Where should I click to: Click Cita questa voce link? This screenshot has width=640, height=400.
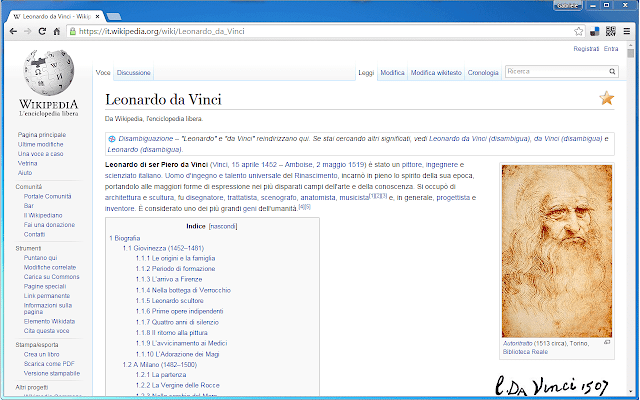46,331
